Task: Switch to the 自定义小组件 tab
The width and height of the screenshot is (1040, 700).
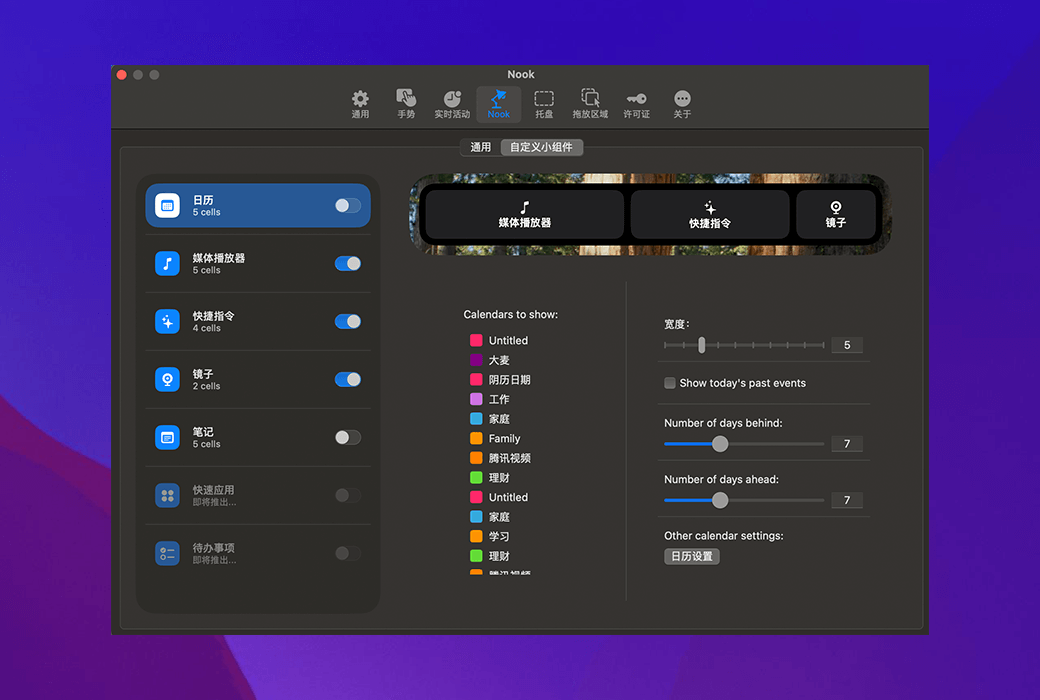Action: click(541, 146)
